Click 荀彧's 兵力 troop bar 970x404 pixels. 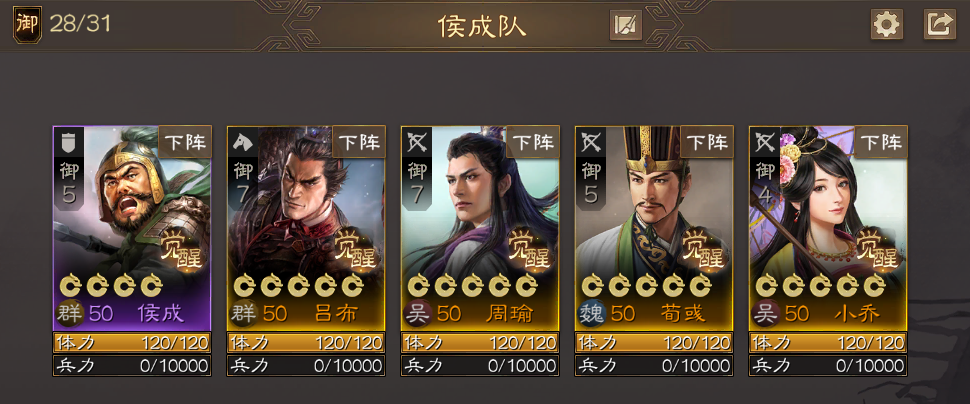(654, 365)
